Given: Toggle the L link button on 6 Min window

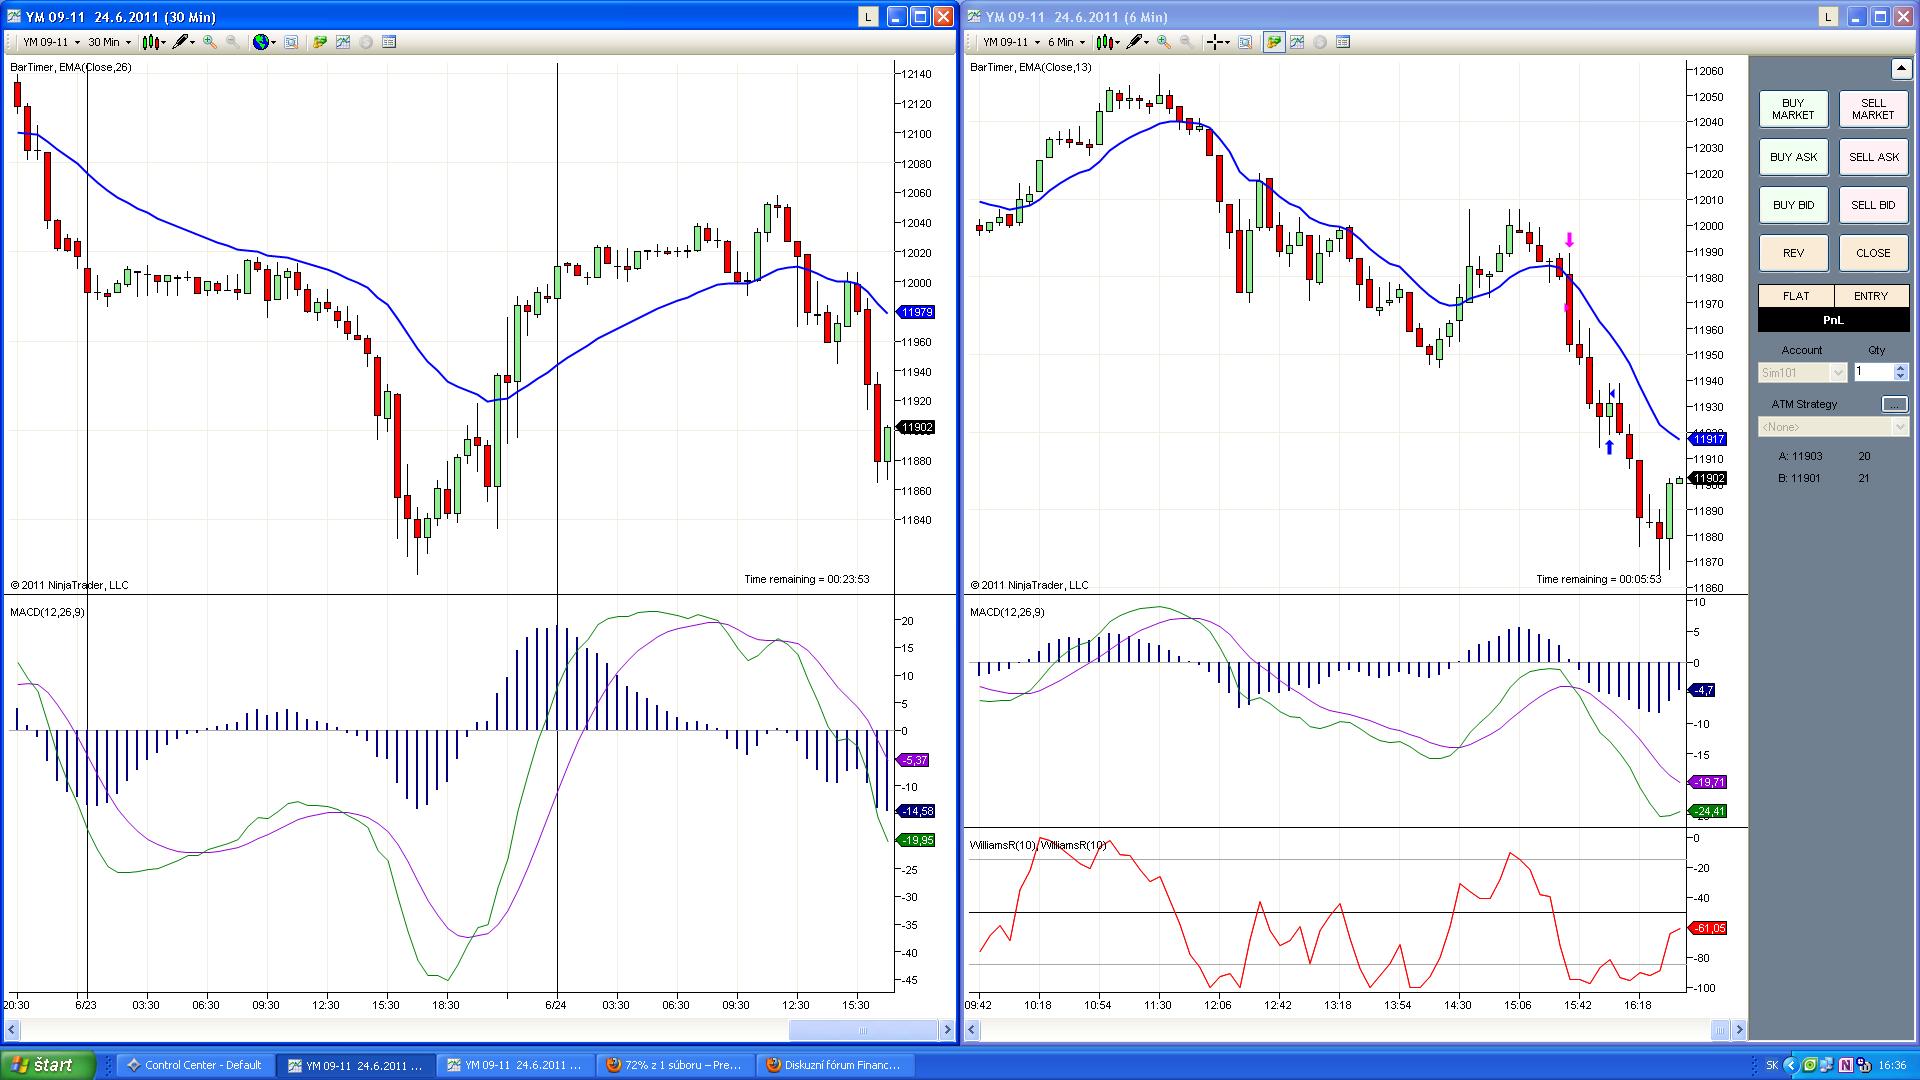Looking at the screenshot, I should click(x=1827, y=17).
